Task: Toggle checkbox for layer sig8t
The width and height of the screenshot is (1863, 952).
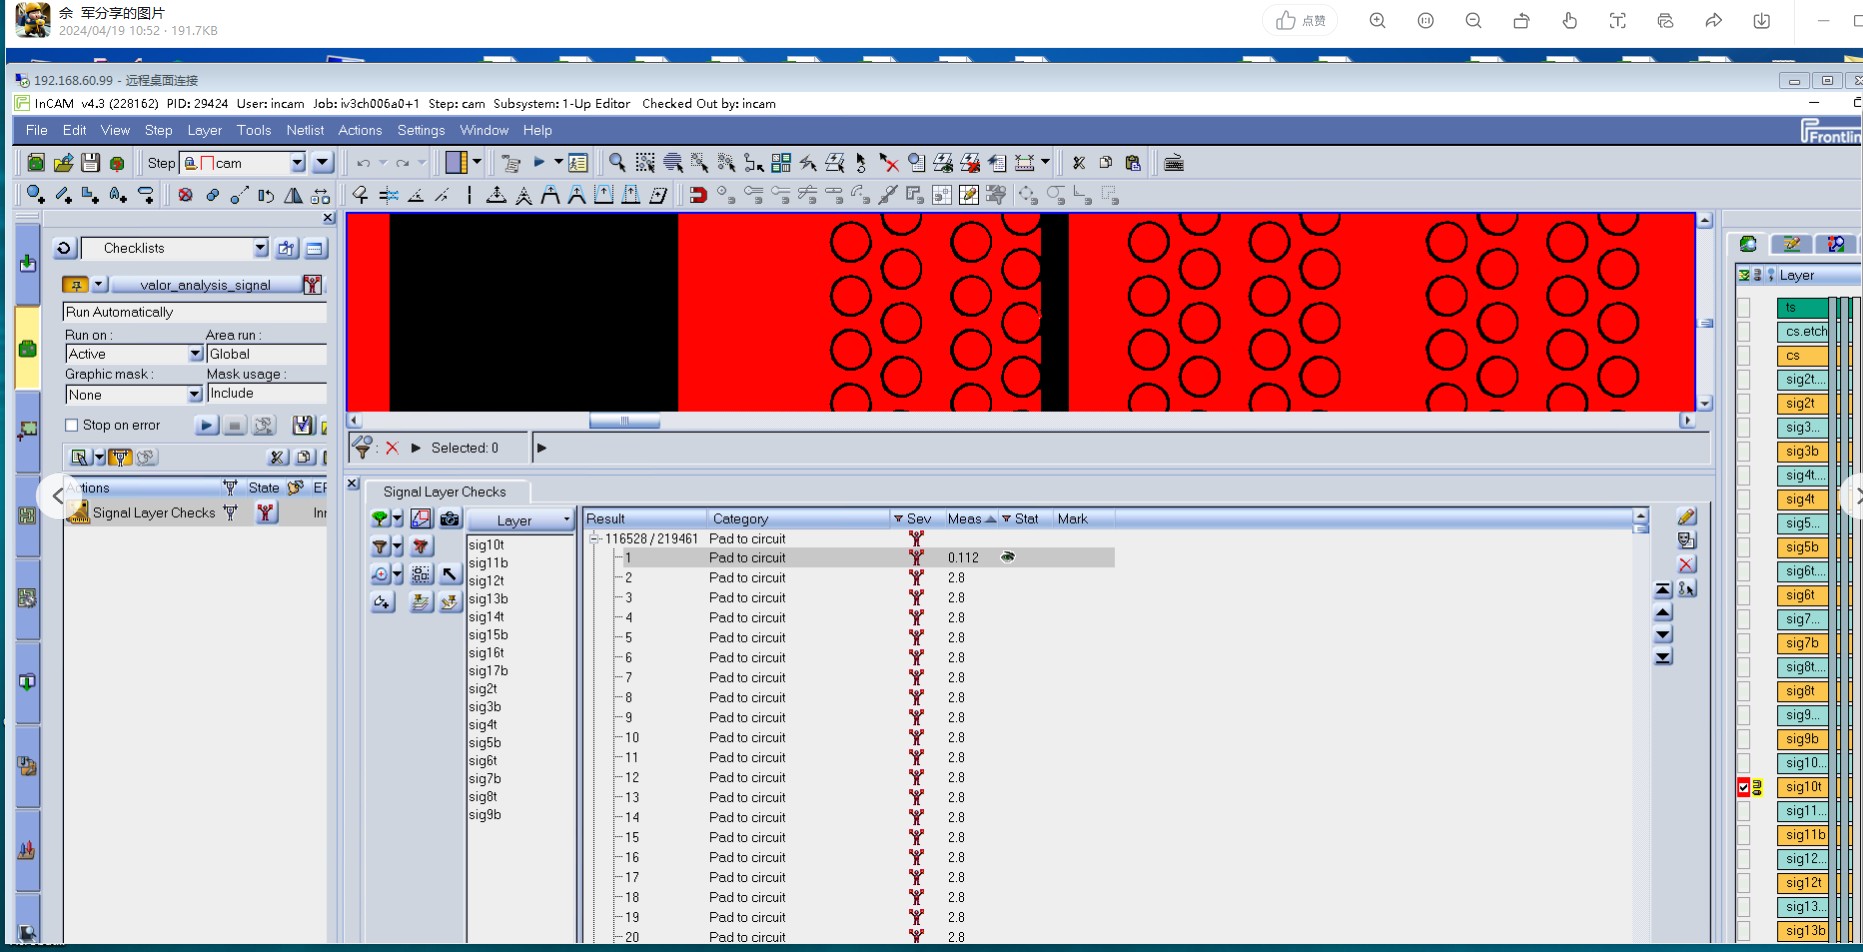Action: pos(1744,691)
